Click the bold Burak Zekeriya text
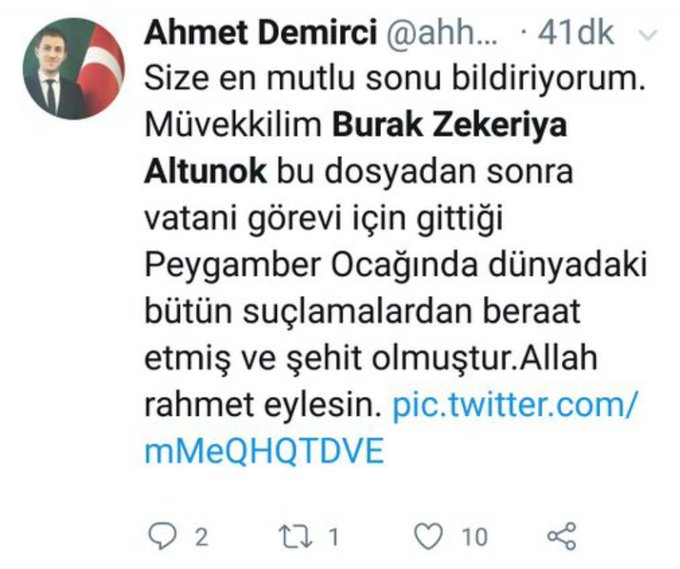The image size is (680, 569). [450, 126]
